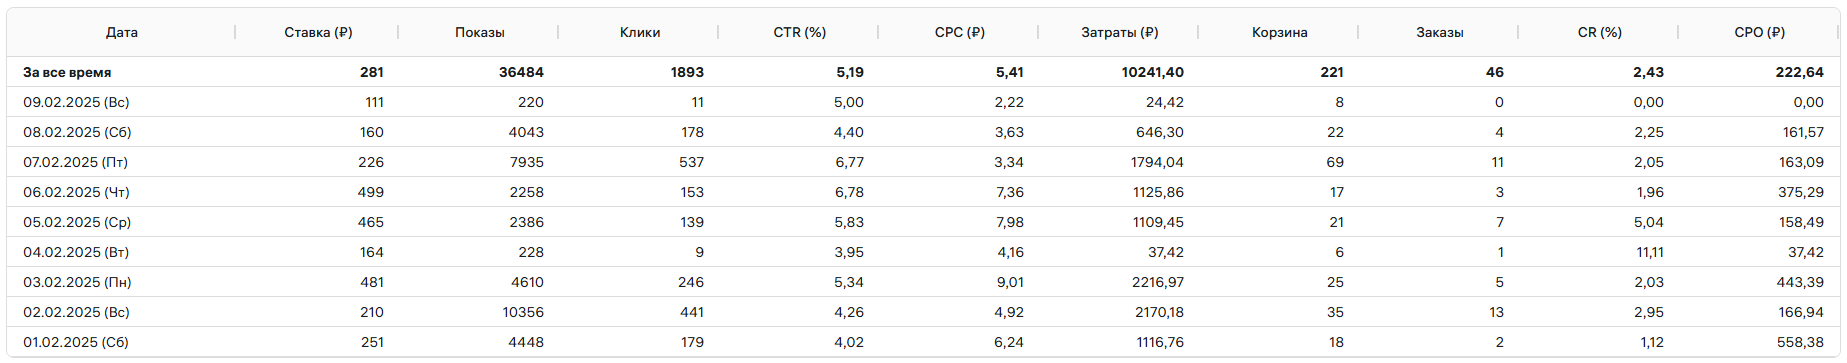Sort by Затраты (₽) column
Screen dimensions: 1847x363
[x=1120, y=32]
